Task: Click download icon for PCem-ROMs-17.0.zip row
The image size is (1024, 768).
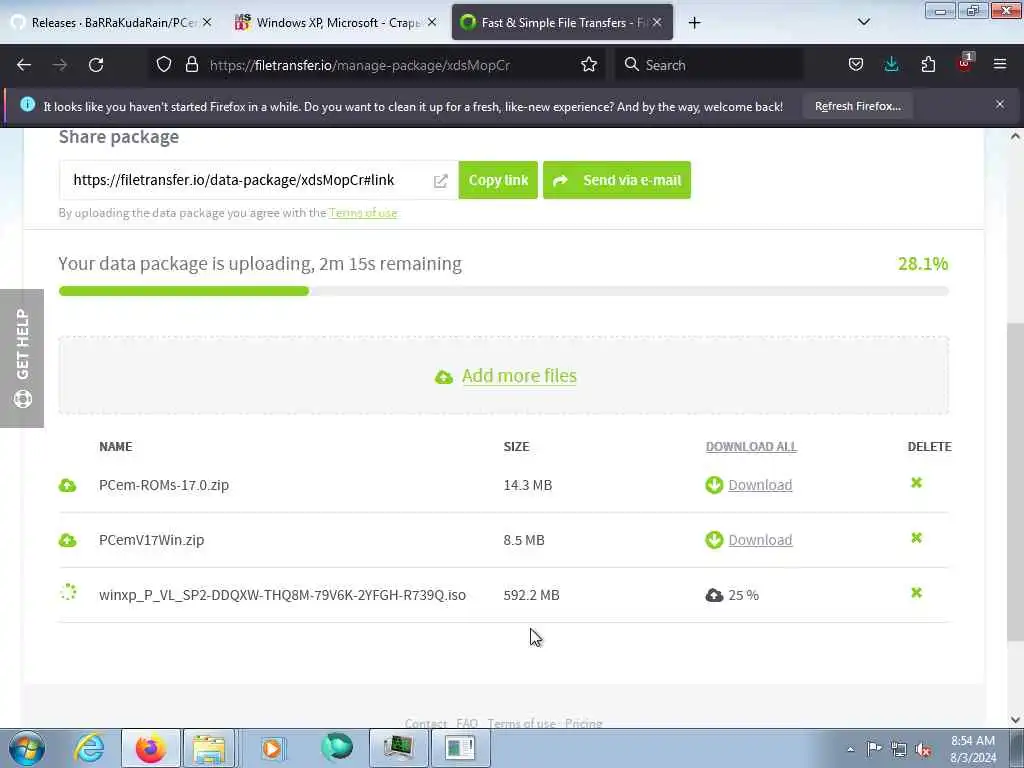Action: [x=714, y=485]
